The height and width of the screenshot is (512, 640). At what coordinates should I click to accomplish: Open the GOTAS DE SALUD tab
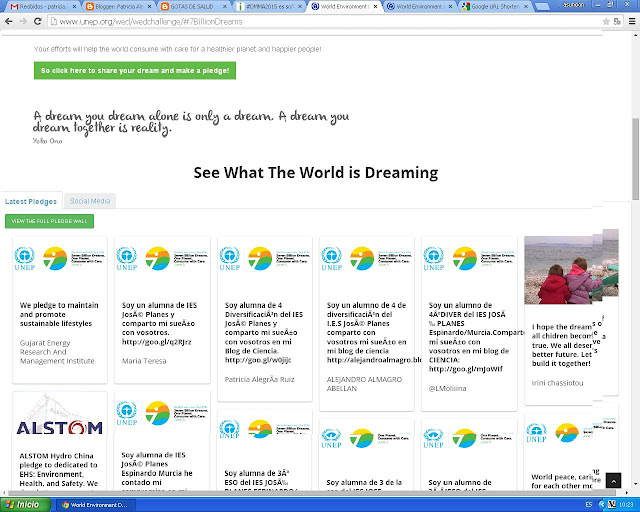coord(193,7)
